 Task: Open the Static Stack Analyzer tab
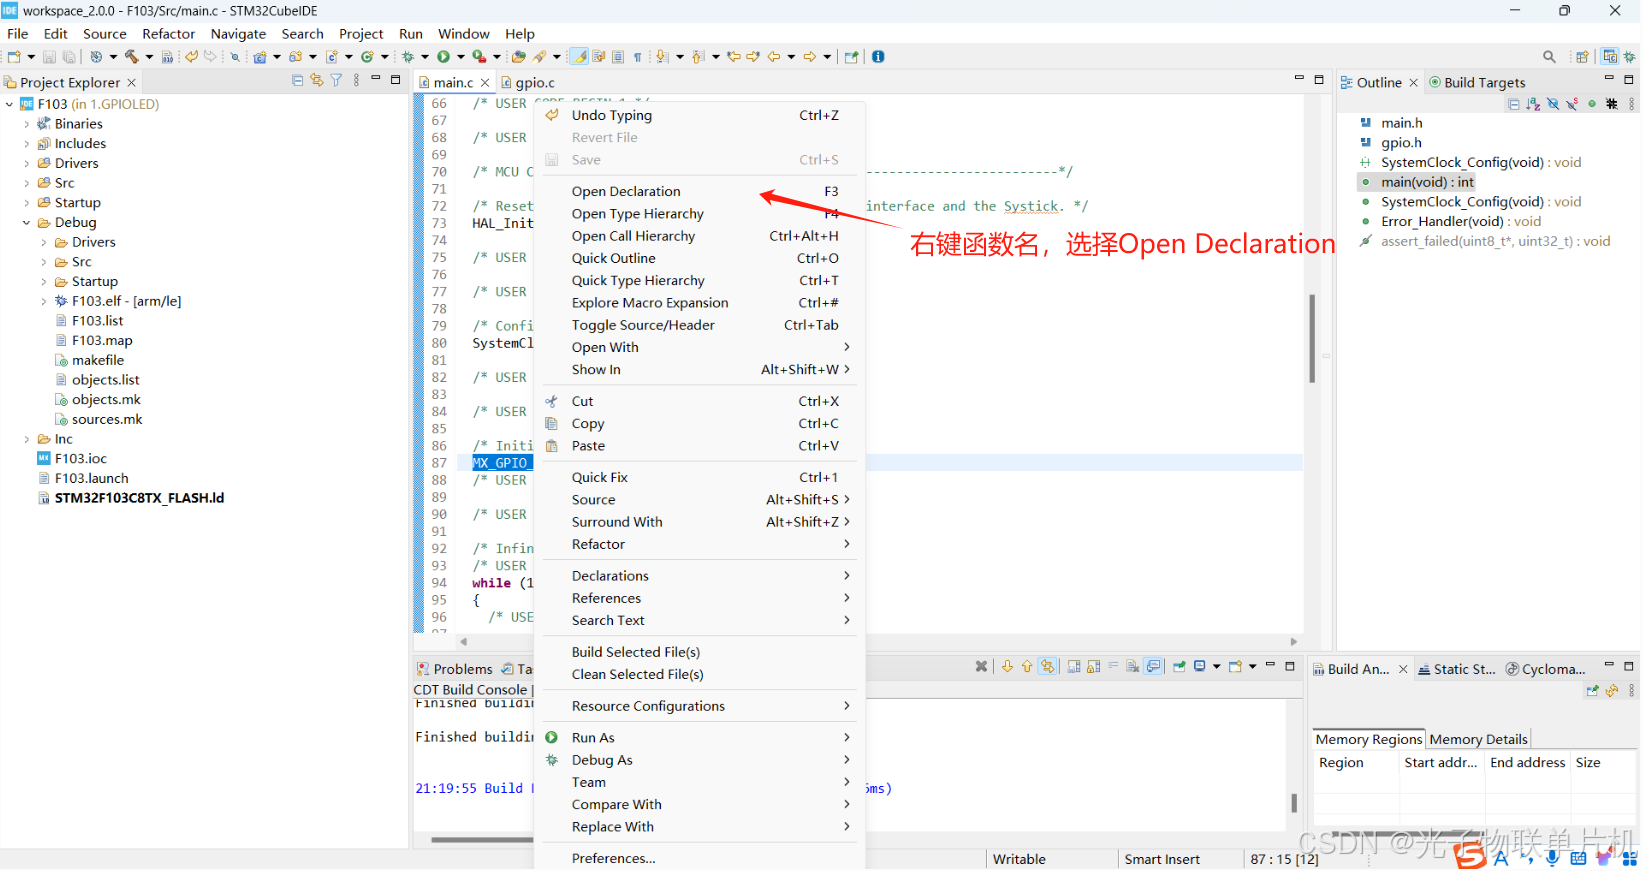click(1456, 669)
